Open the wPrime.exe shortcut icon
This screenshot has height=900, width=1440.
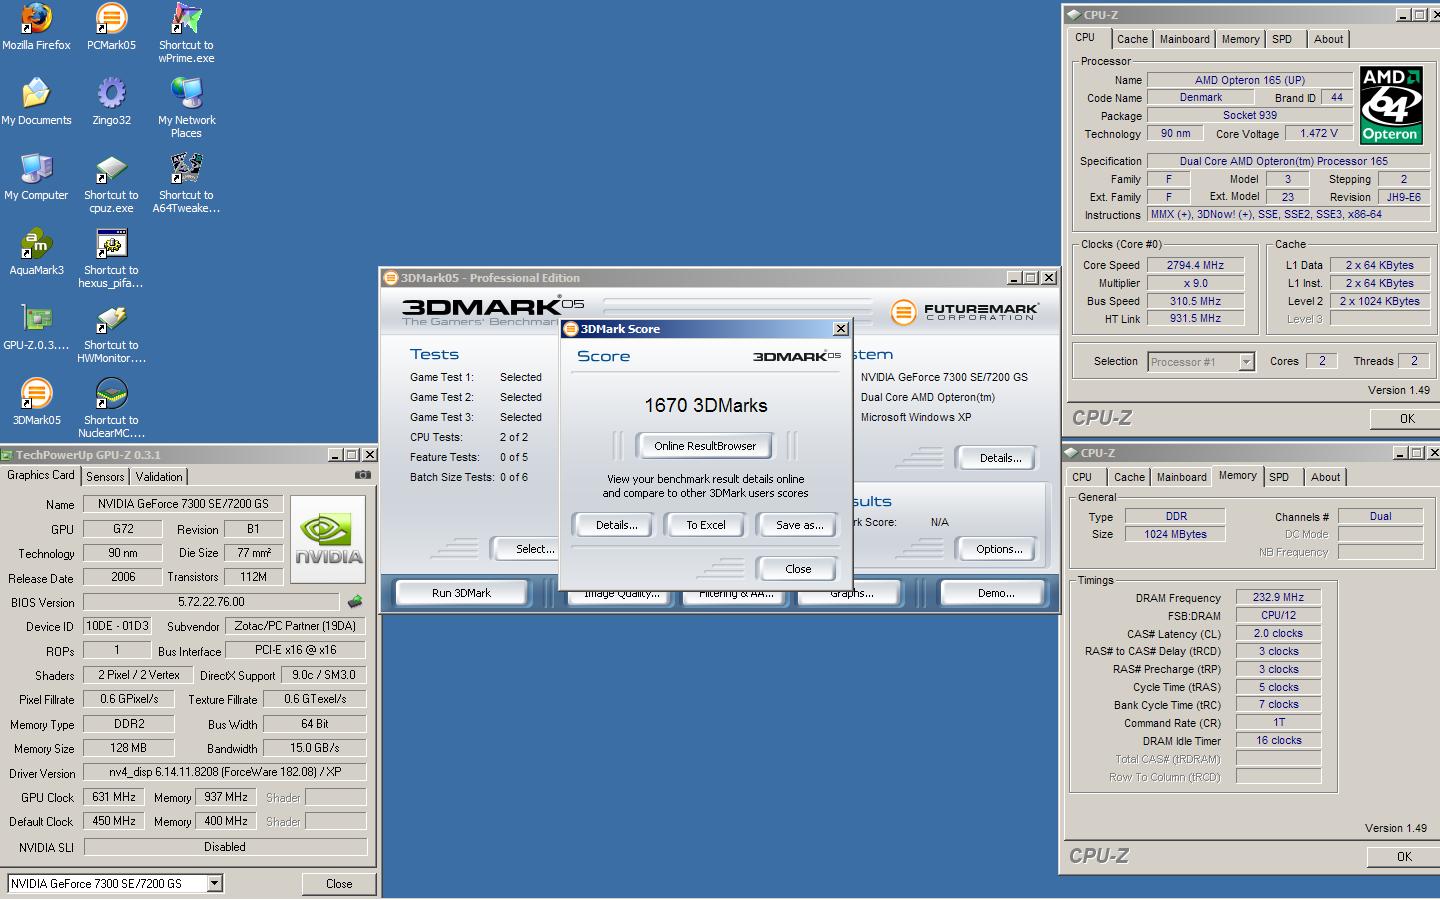coord(186,18)
